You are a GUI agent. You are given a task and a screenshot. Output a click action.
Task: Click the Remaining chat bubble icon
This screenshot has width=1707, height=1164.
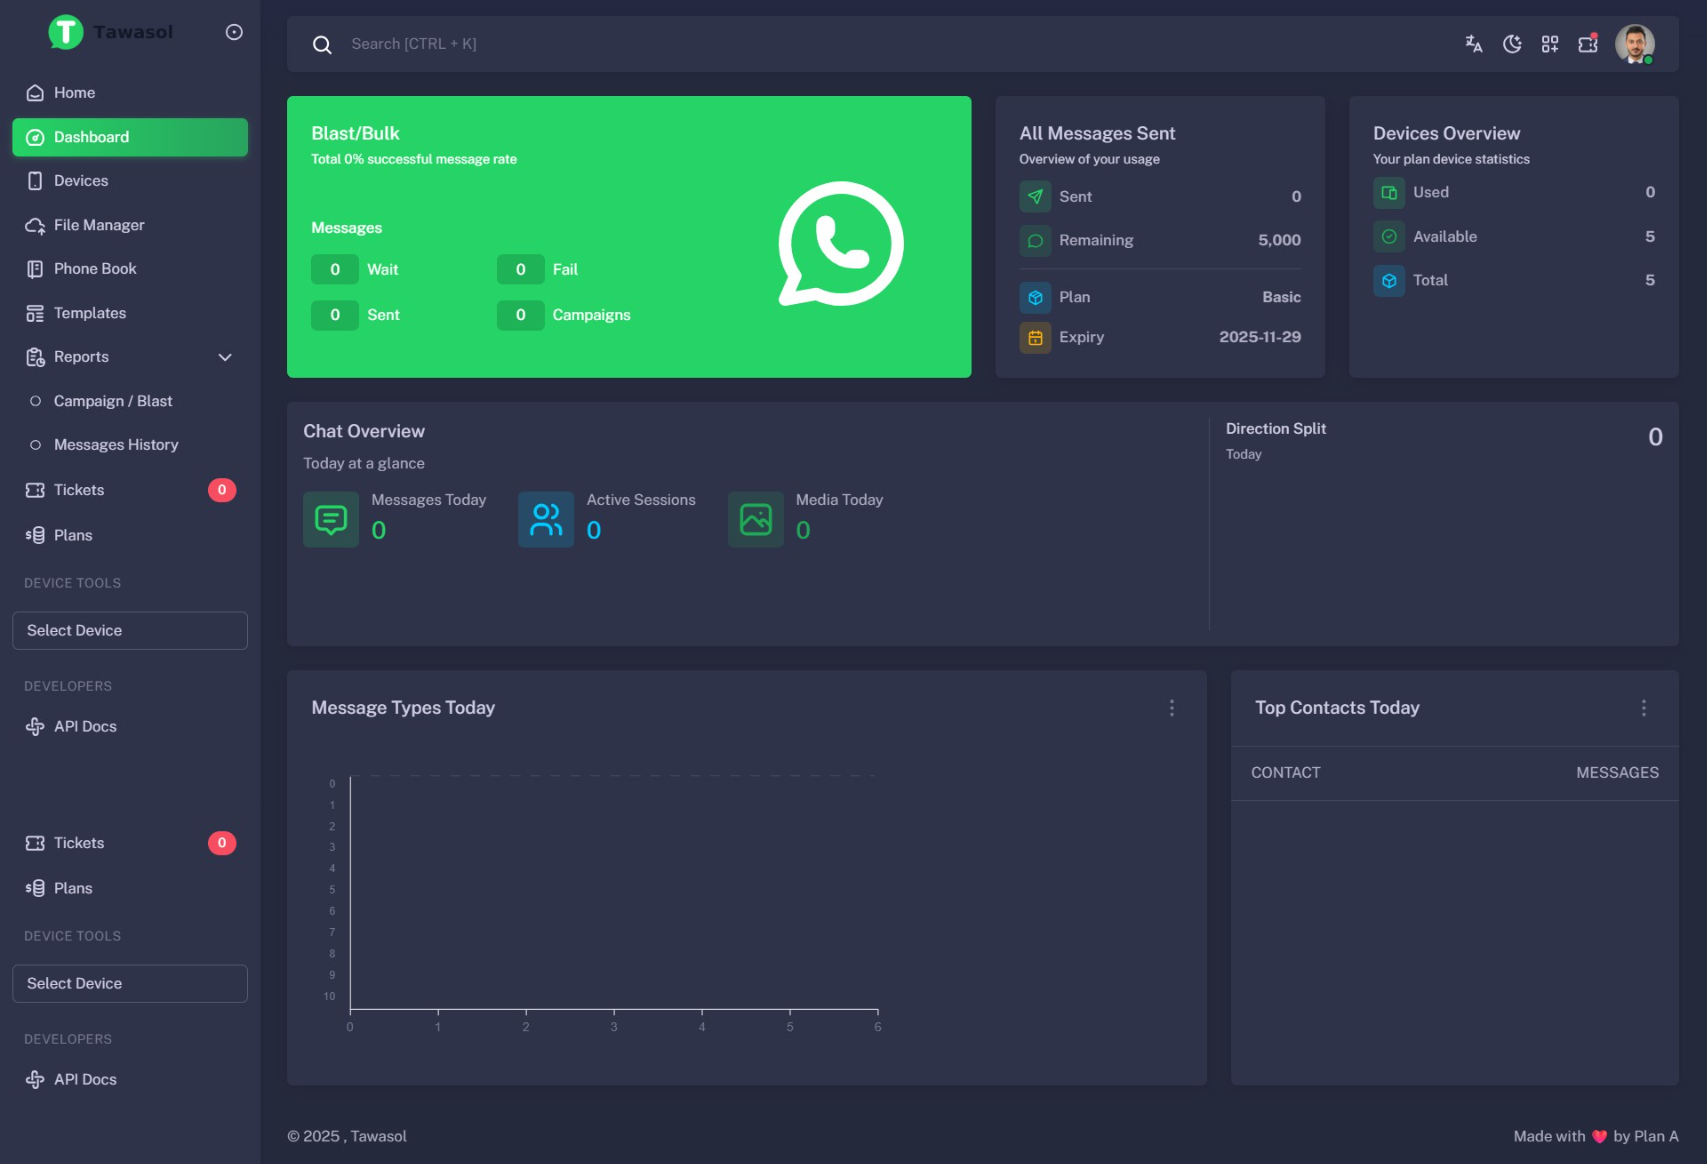[1035, 241]
